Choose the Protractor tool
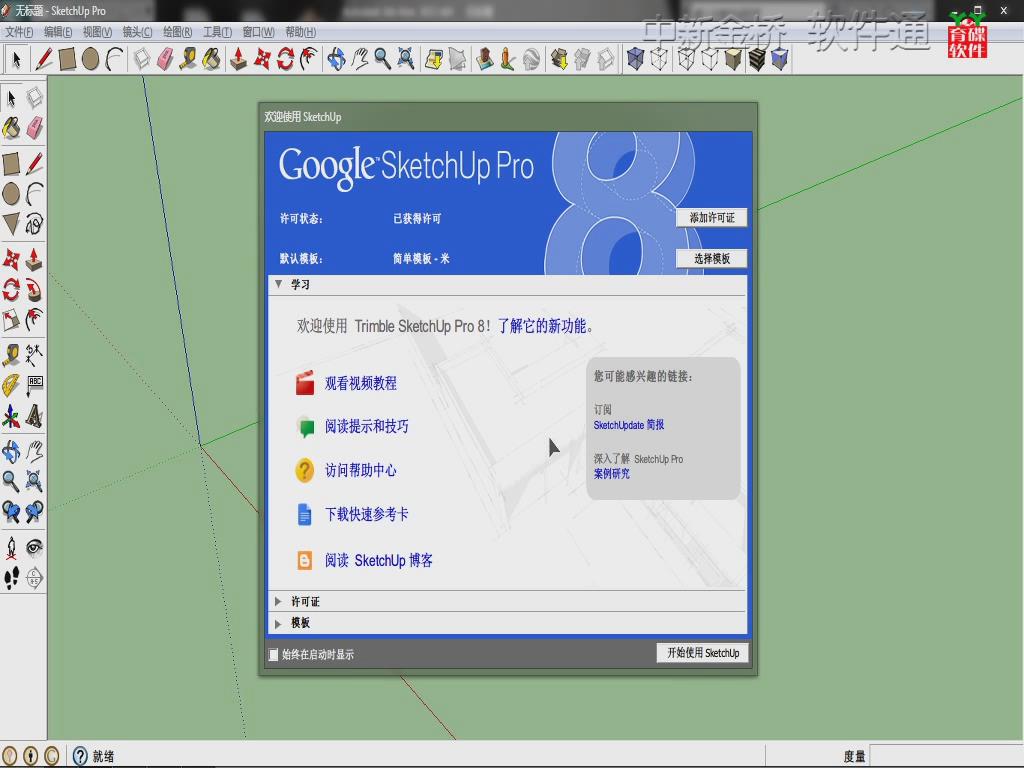 [11, 385]
